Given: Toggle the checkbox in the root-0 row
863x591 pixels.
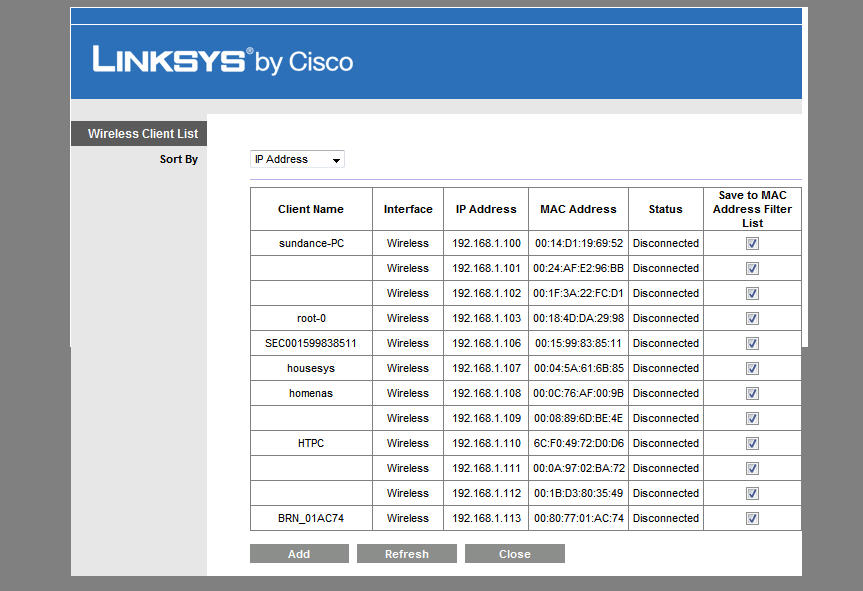Looking at the screenshot, I should [x=752, y=318].
